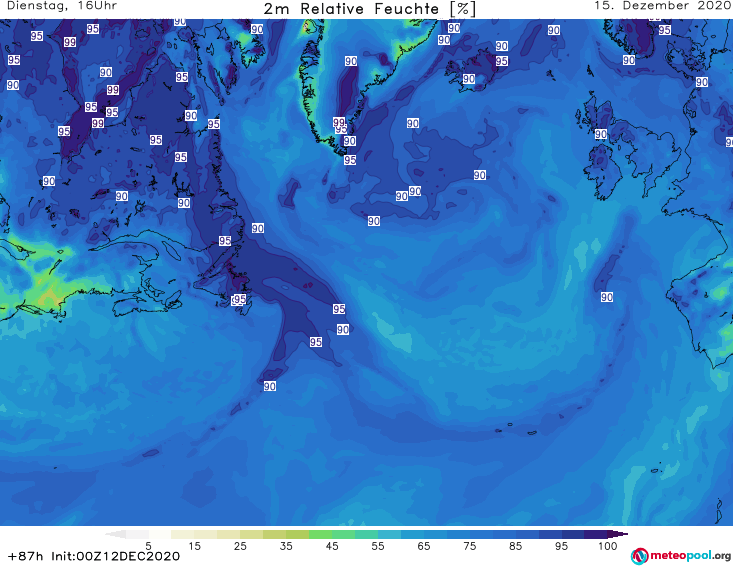The height and width of the screenshot is (566, 733).
Task: Pick the pale gray arrow start of colorbar
Action: 115,534
